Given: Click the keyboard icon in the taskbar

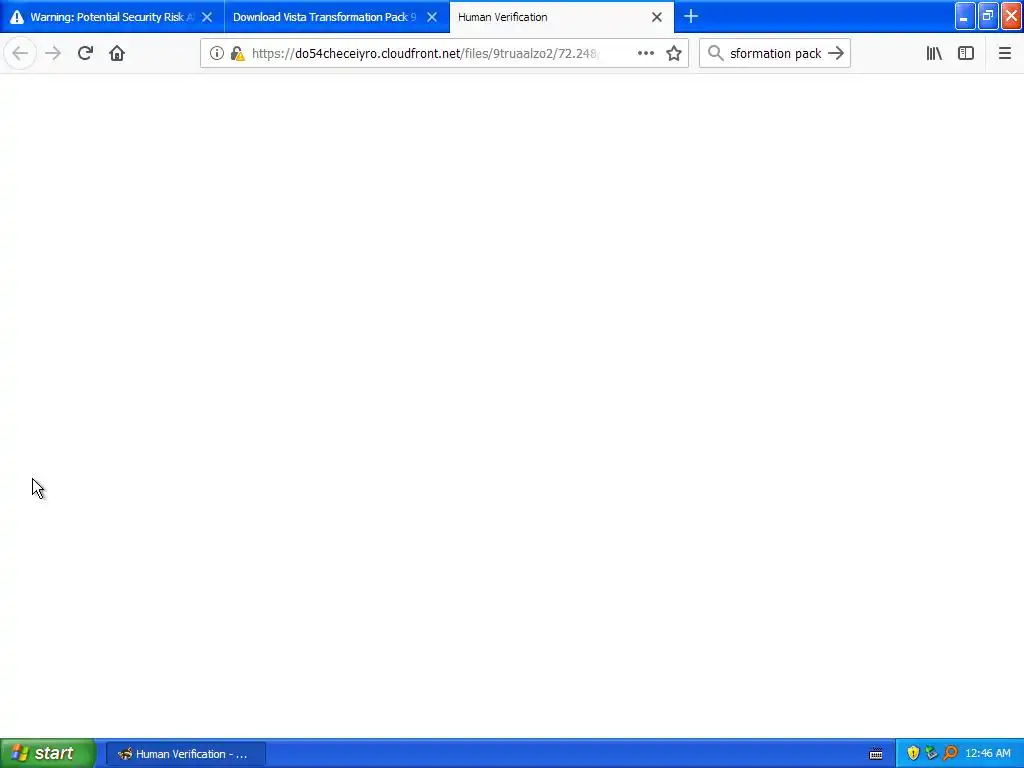Looking at the screenshot, I should coord(876,754).
